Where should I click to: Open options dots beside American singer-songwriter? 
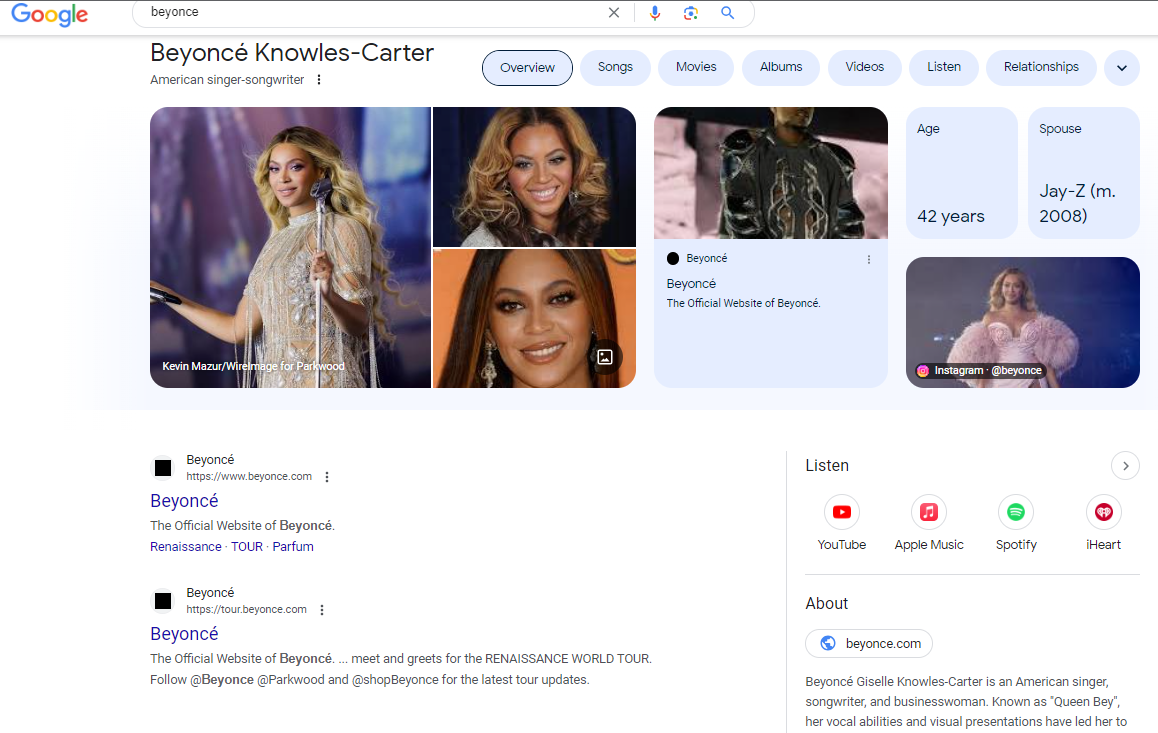click(x=319, y=80)
